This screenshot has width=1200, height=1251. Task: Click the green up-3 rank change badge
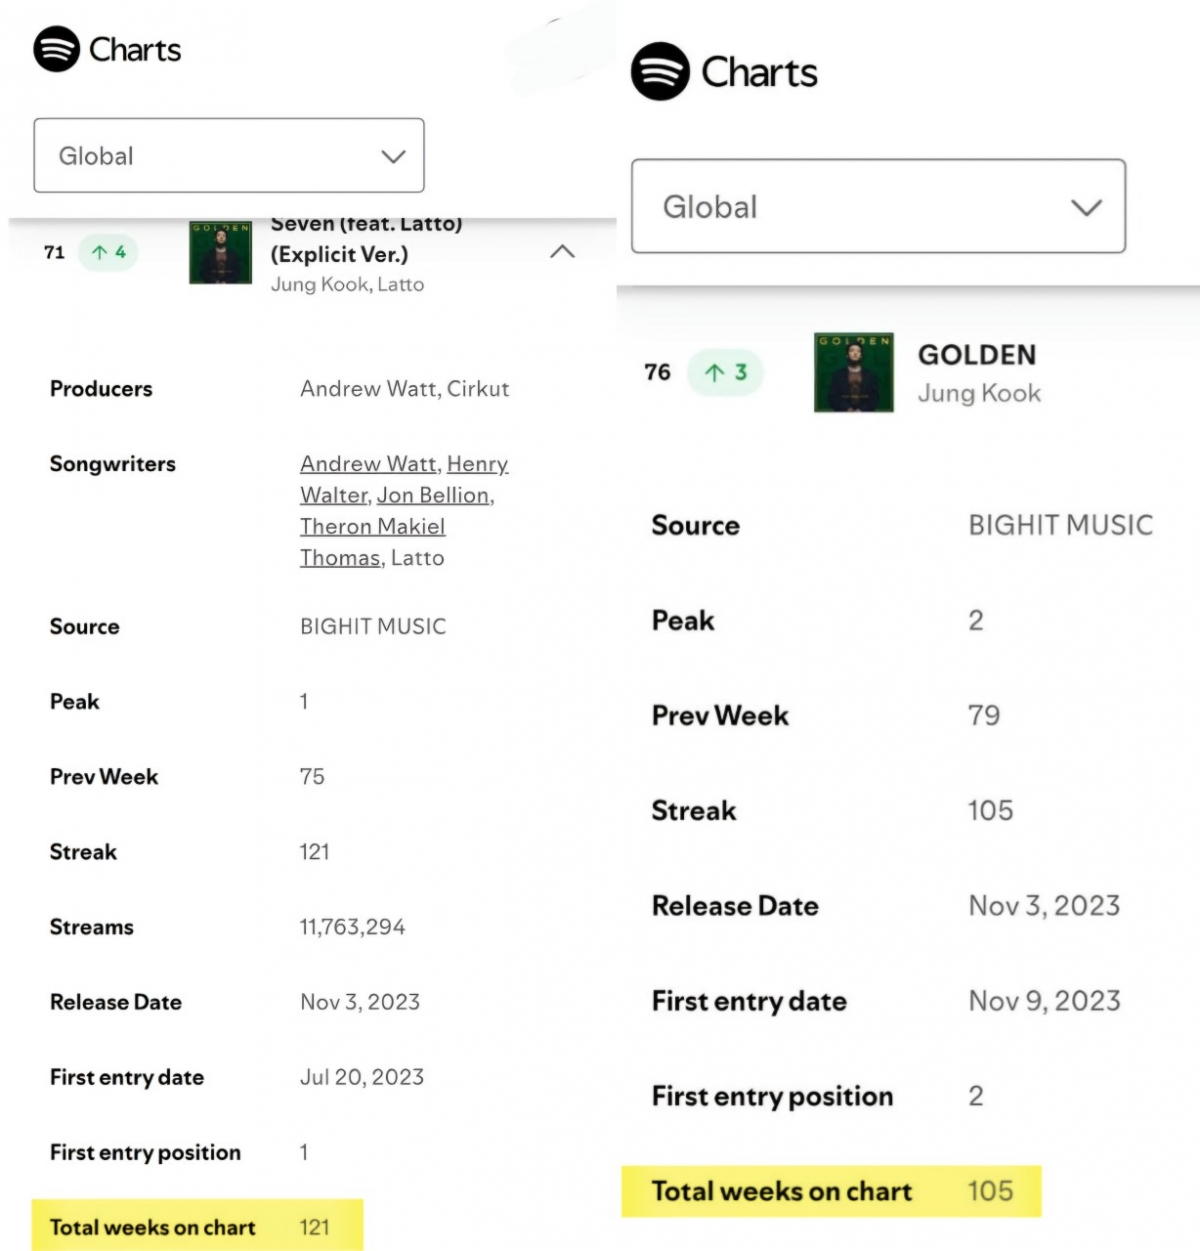726,373
